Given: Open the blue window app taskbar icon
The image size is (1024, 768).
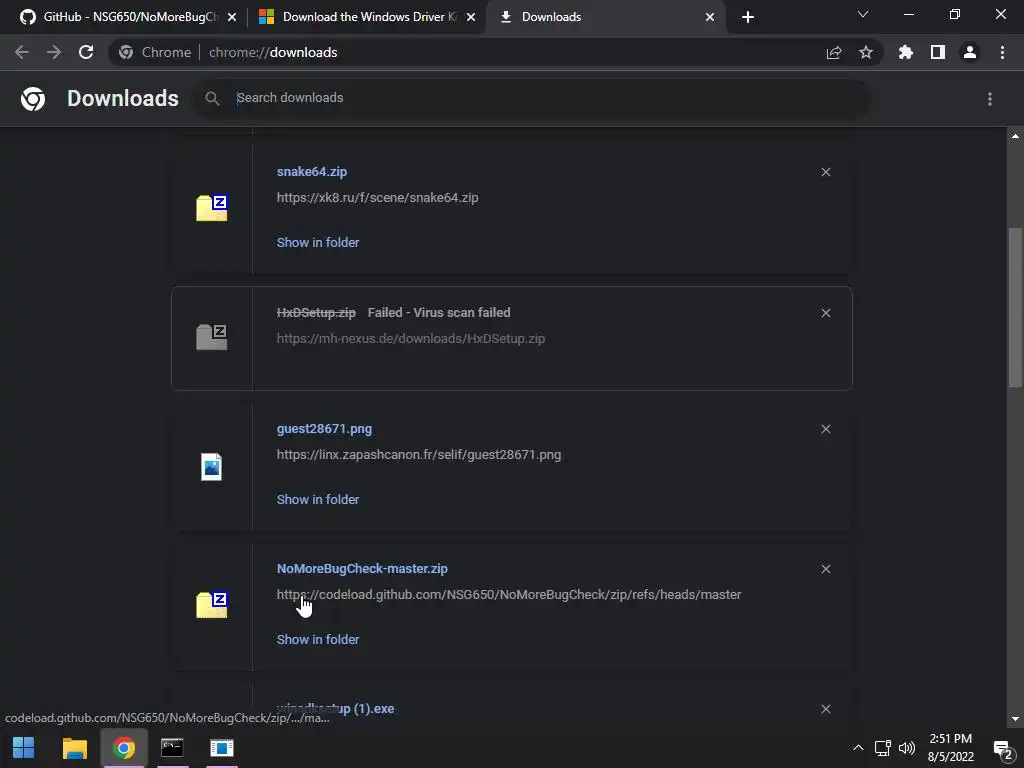Looking at the screenshot, I should click(x=222, y=748).
